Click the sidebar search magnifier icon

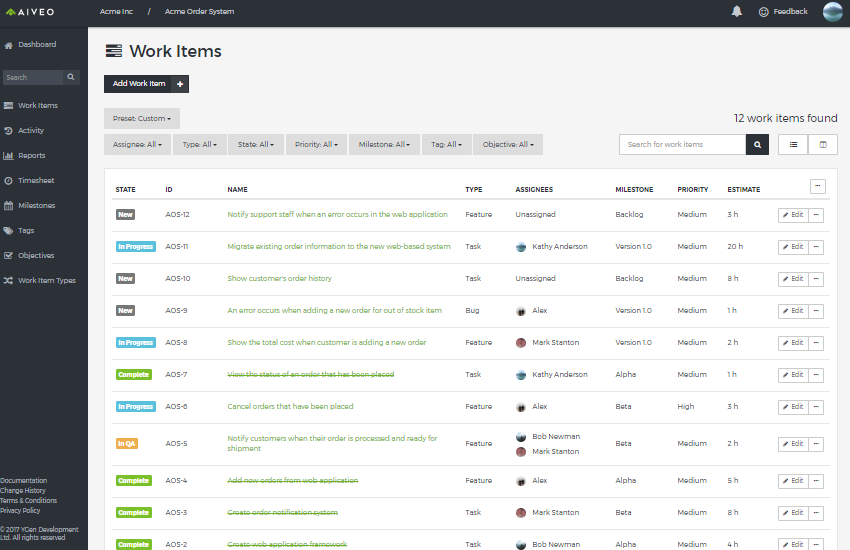pyautogui.click(x=71, y=77)
